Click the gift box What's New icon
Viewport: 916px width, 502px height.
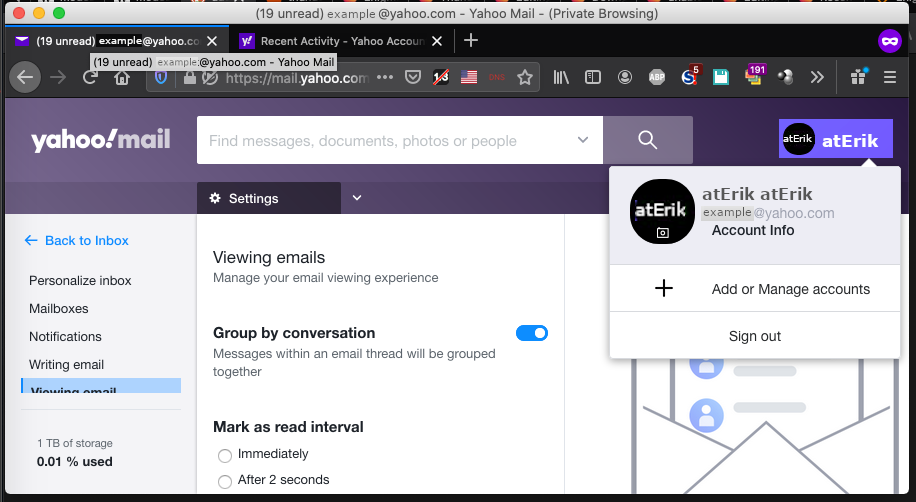pos(858,77)
